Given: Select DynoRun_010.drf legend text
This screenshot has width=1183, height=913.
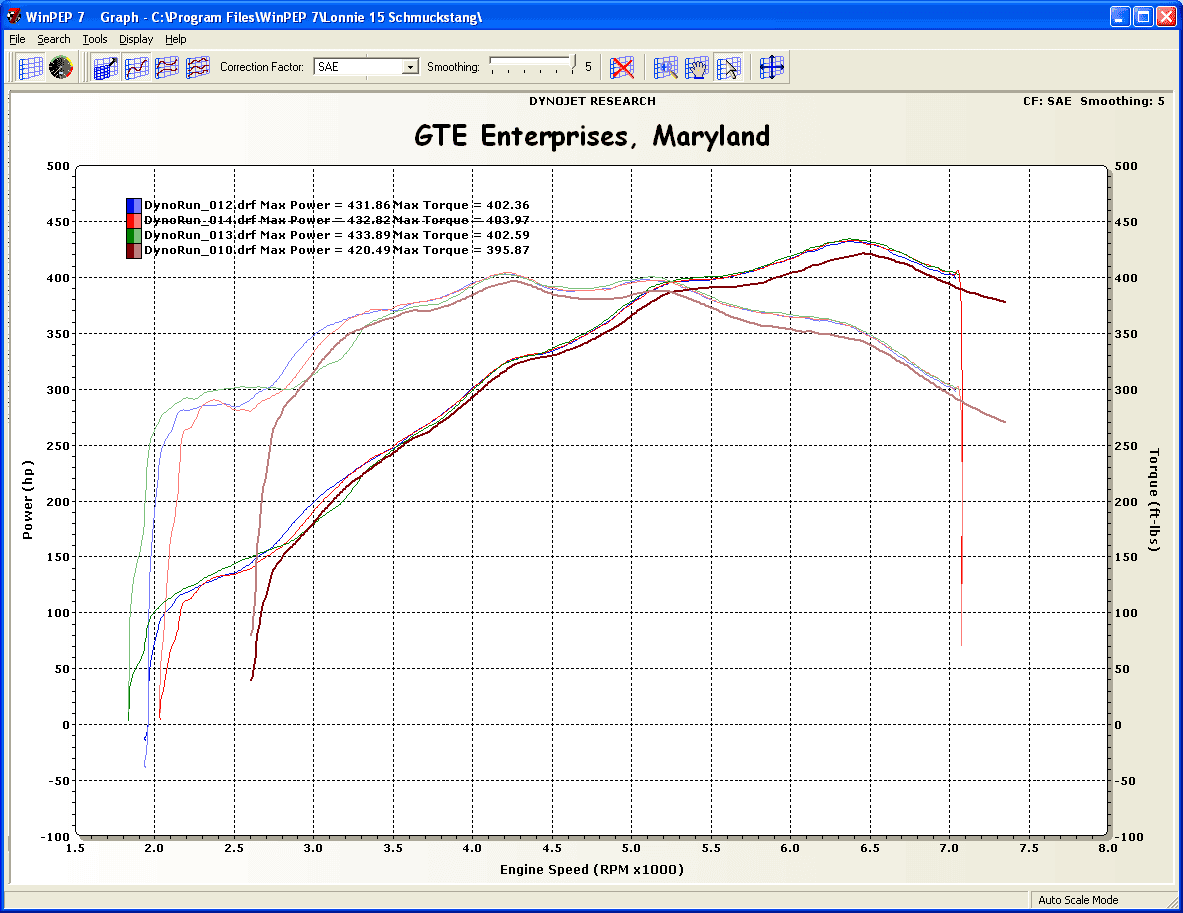Looking at the screenshot, I should pos(200,251).
